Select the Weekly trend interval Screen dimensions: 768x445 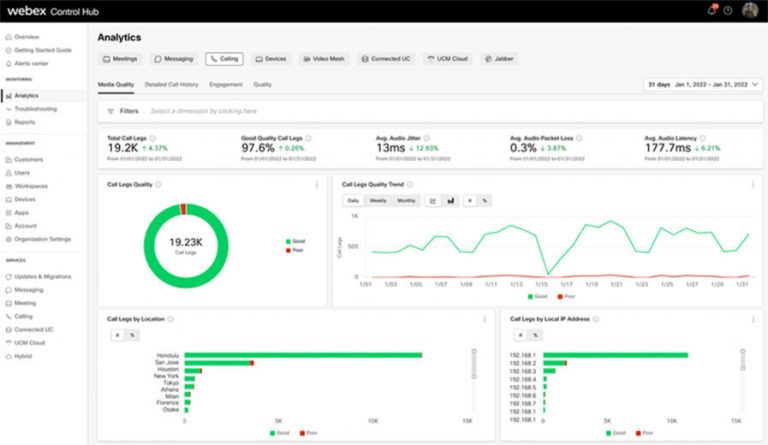point(378,200)
